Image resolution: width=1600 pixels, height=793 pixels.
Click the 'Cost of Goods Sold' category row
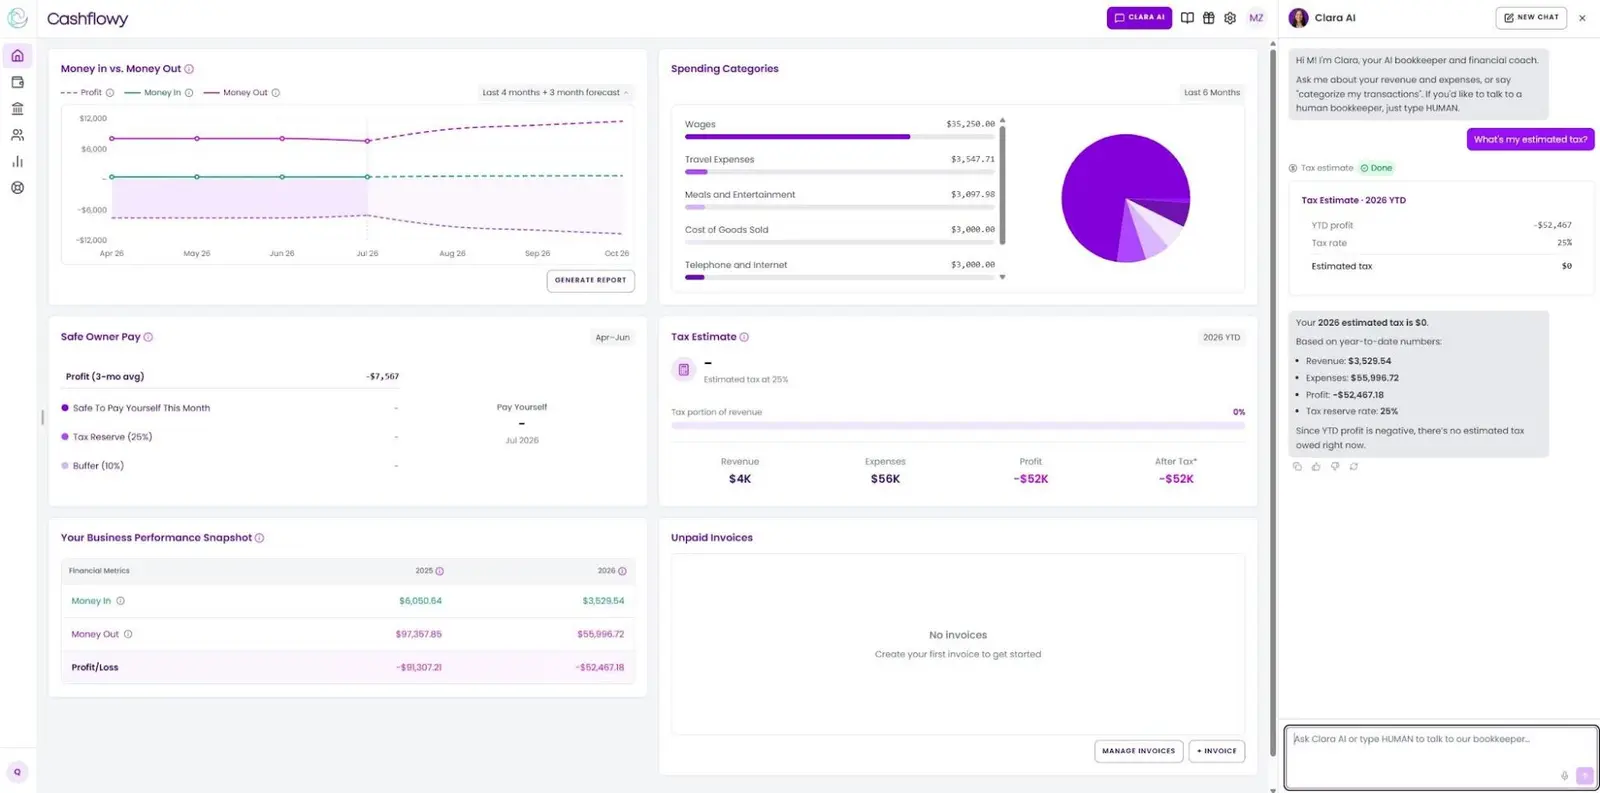[x=840, y=234]
